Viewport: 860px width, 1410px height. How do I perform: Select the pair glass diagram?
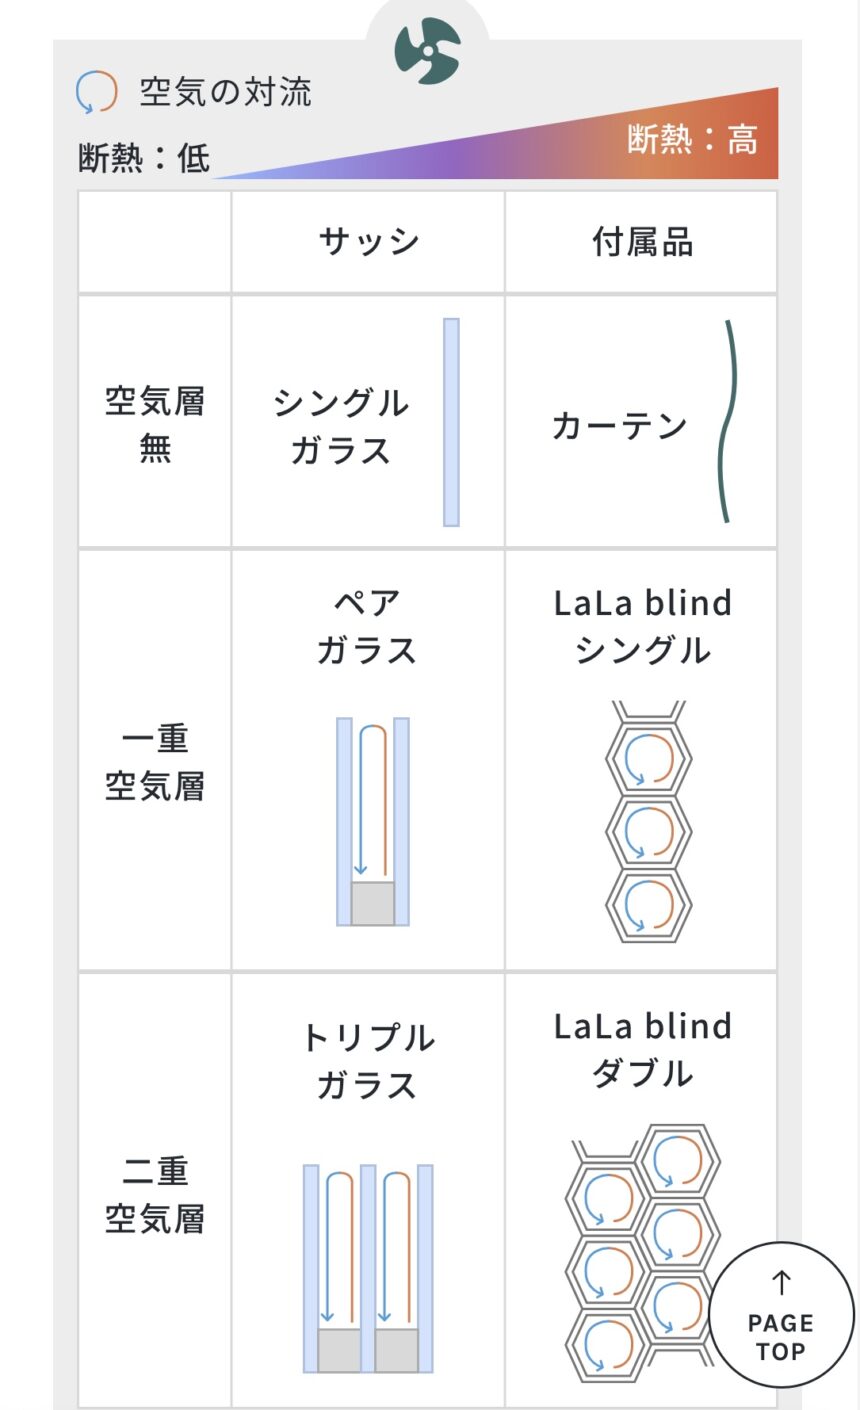click(373, 821)
